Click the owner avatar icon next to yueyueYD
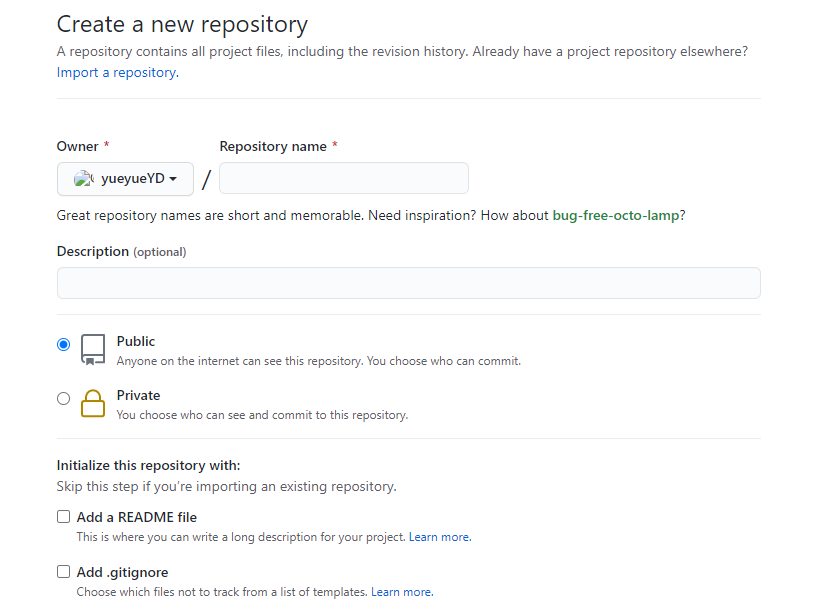 (x=84, y=179)
